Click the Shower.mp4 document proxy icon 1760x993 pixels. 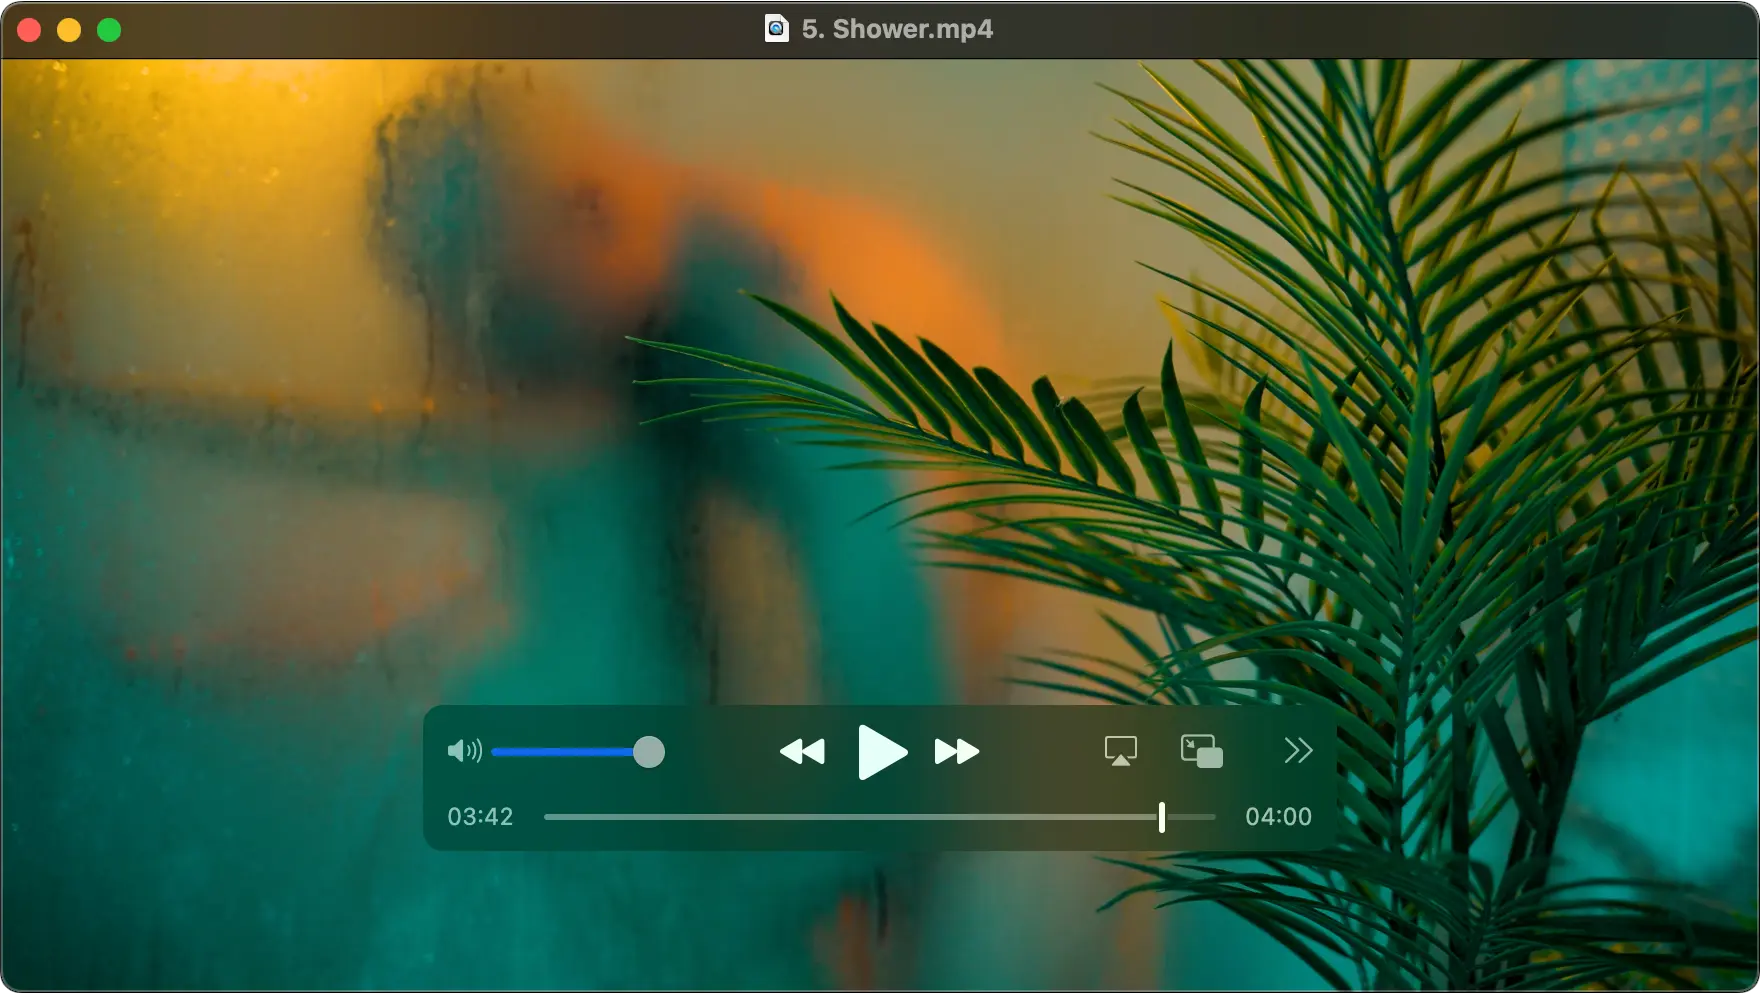(776, 29)
